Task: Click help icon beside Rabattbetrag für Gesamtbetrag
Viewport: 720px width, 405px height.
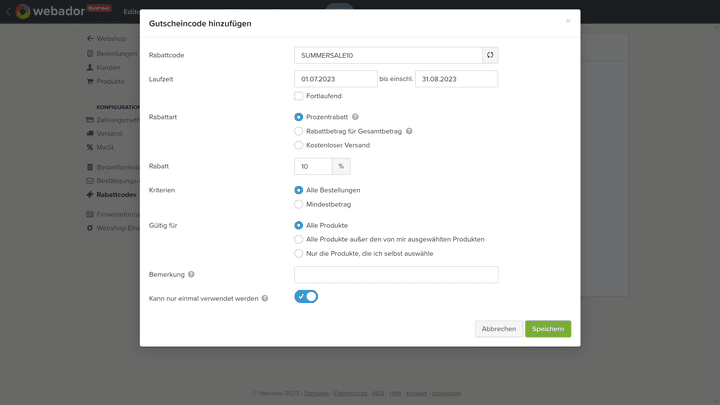Action: click(x=409, y=131)
